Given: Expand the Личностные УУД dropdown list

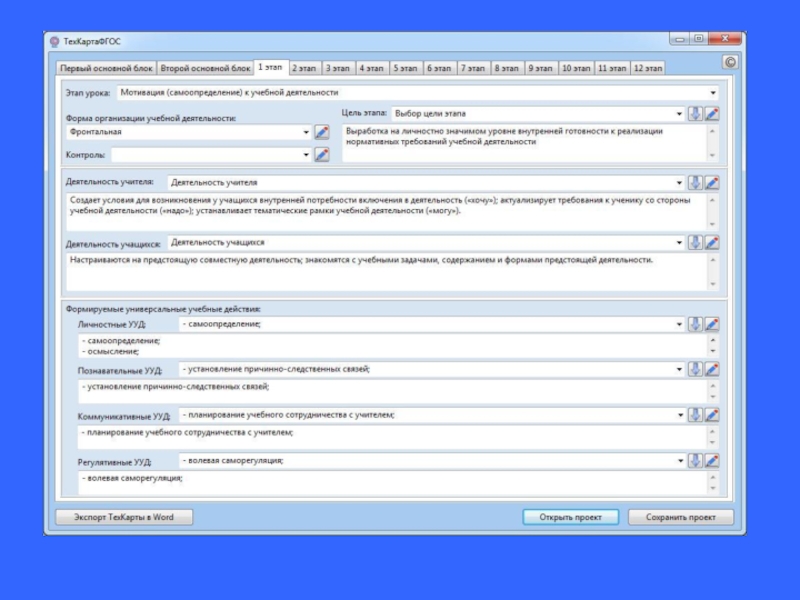Looking at the screenshot, I should (x=679, y=324).
